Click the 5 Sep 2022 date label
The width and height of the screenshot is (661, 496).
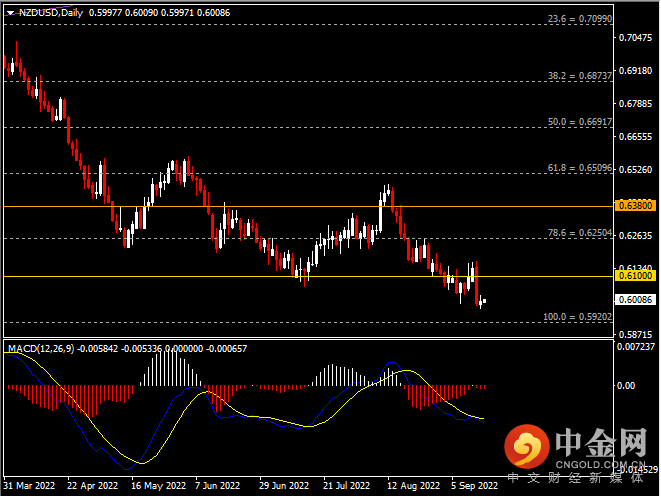tap(475, 486)
